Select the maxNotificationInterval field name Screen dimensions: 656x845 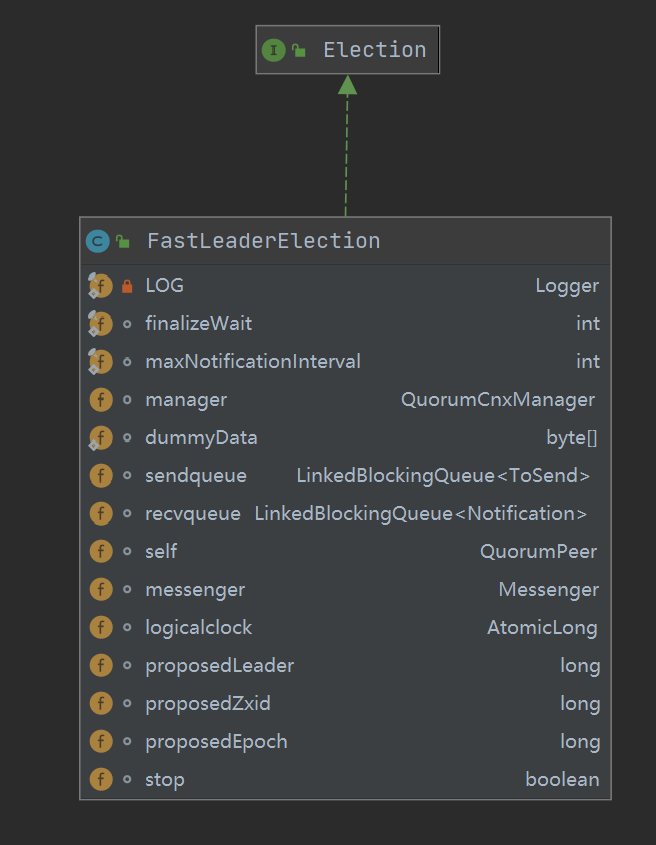click(x=253, y=361)
